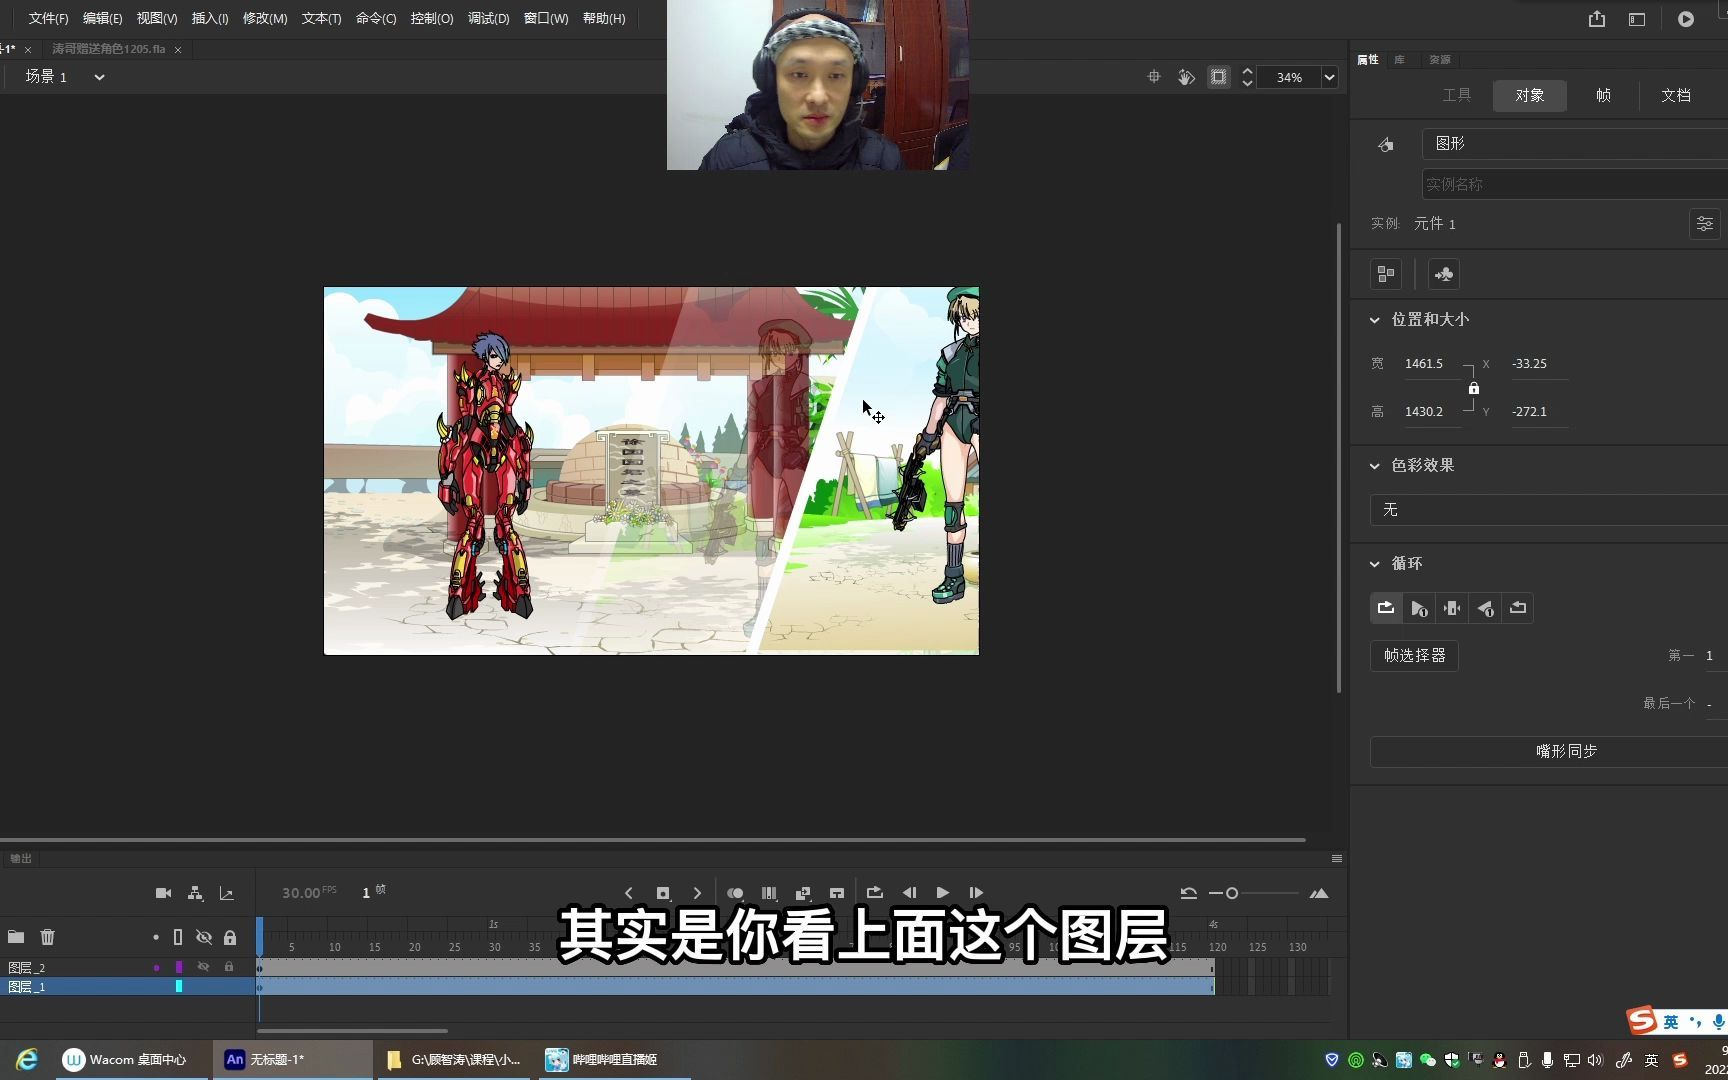Go to next keyframe arrow
Image resolution: width=1728 pixels, height=1080 pixels.
click(x=697, y=893)
